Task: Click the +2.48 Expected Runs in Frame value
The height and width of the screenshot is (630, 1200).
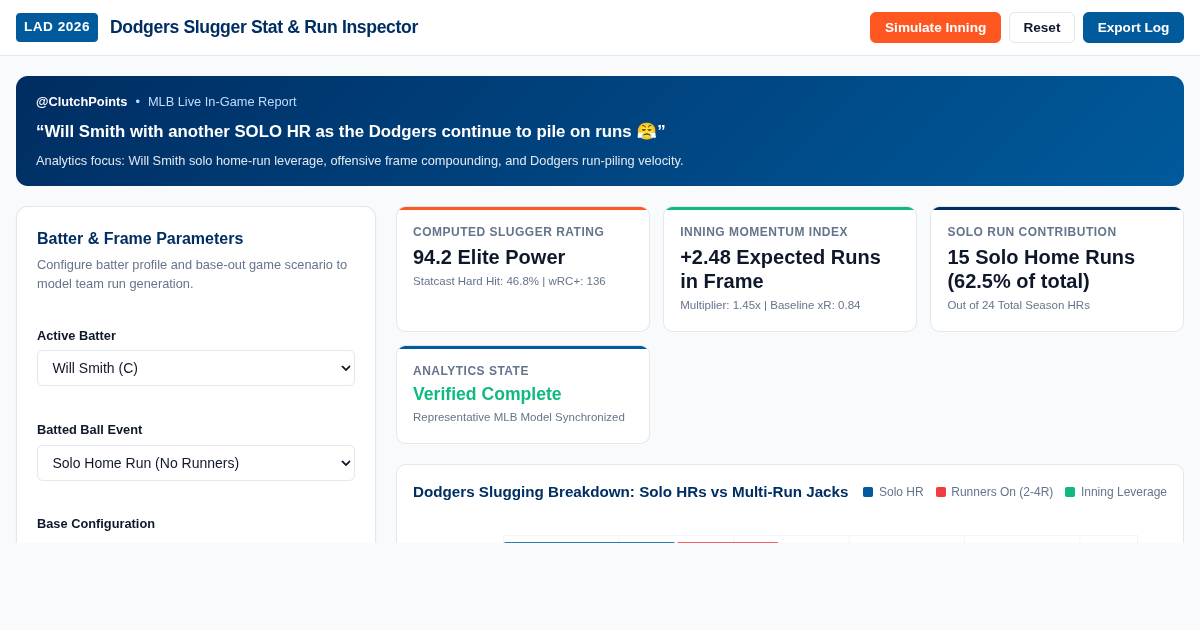Action: point(780,269)
